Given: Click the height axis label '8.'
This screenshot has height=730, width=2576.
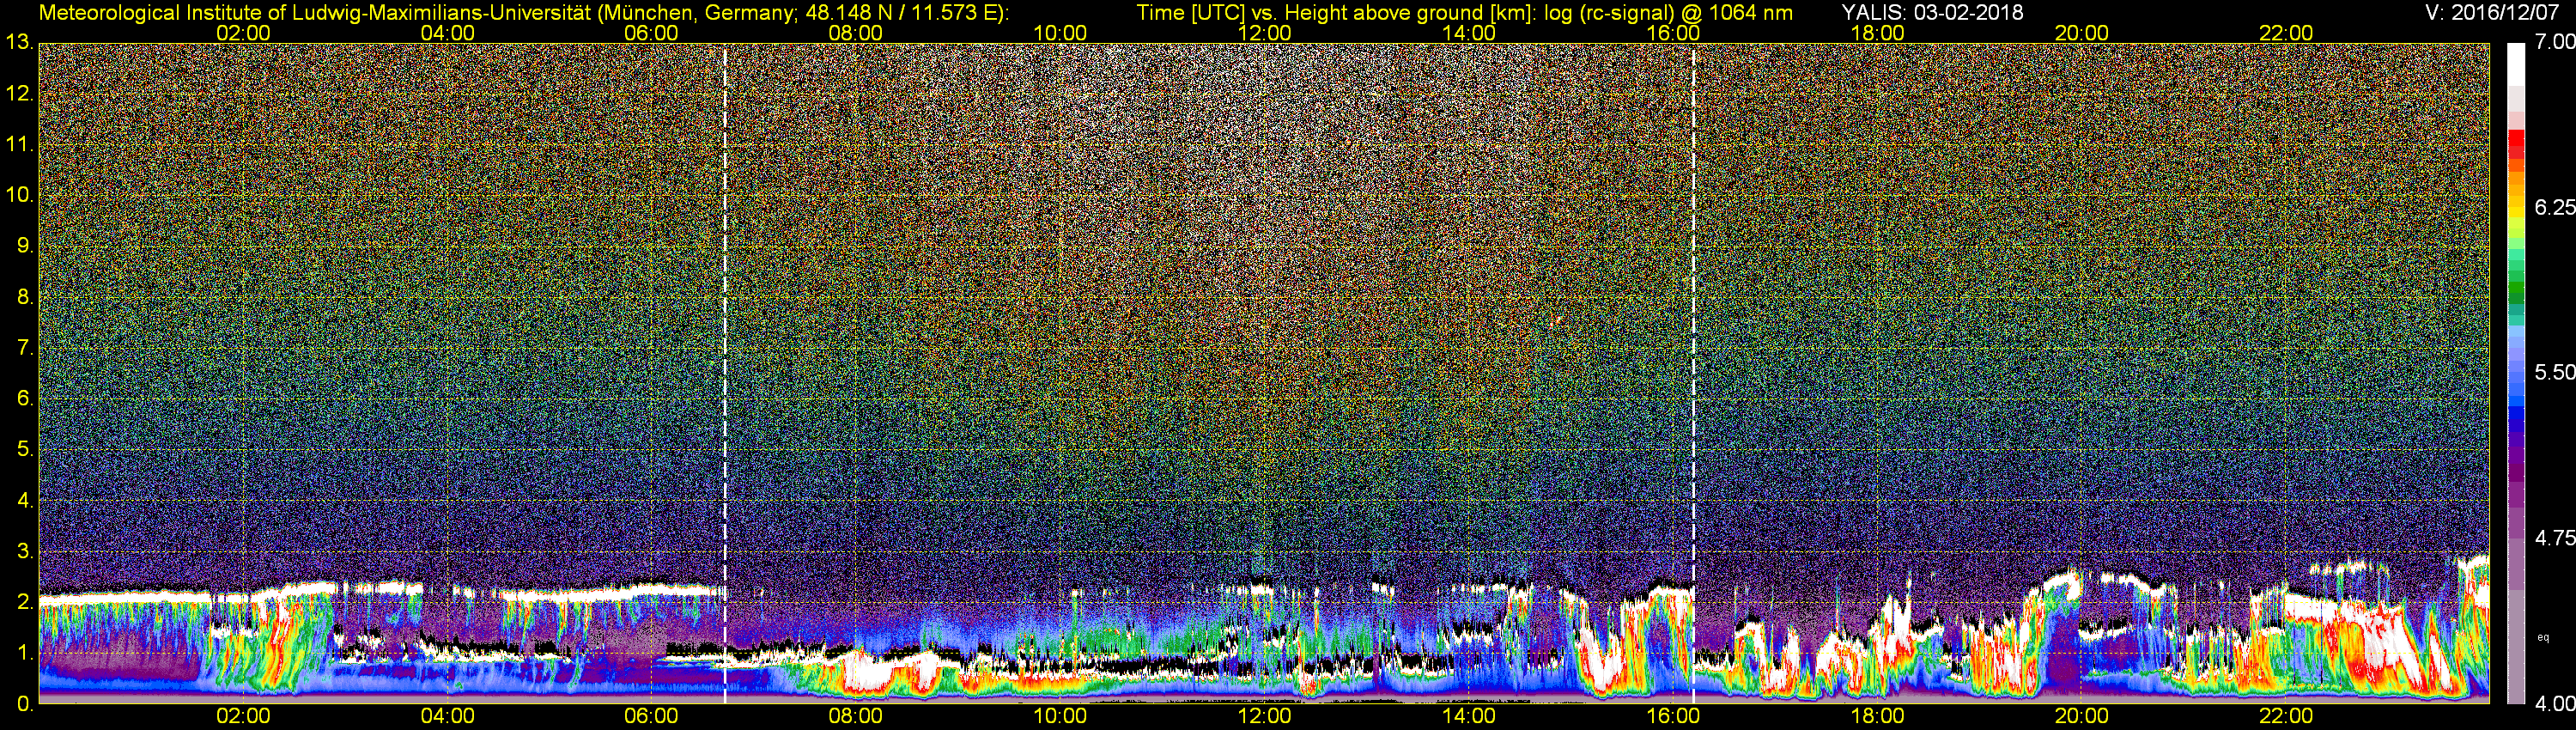Looking at the screenshot, I should [25, 297].
